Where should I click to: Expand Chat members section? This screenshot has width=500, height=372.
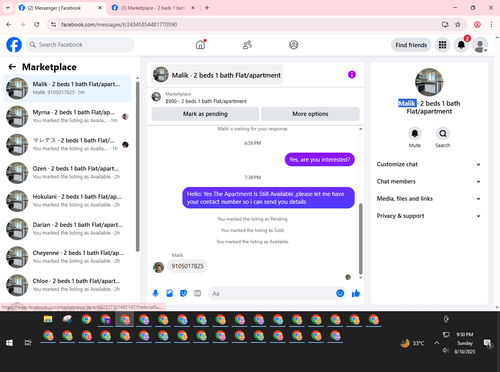[429, 182]
